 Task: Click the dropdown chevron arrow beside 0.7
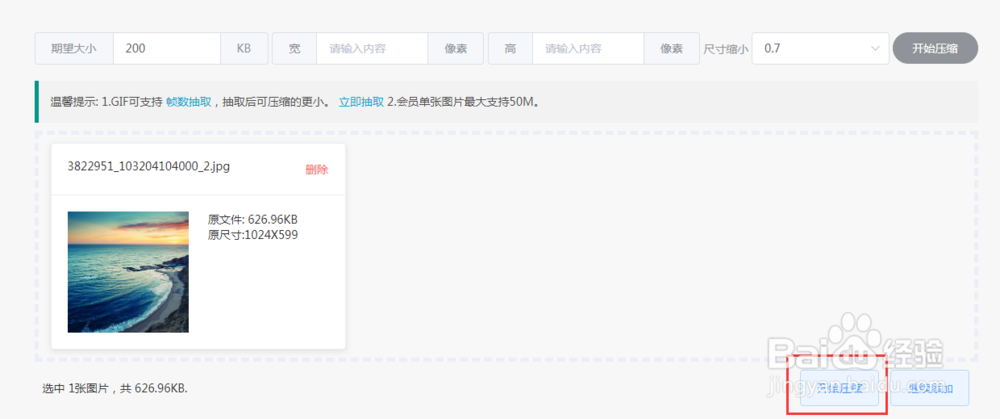pos(874,48)
